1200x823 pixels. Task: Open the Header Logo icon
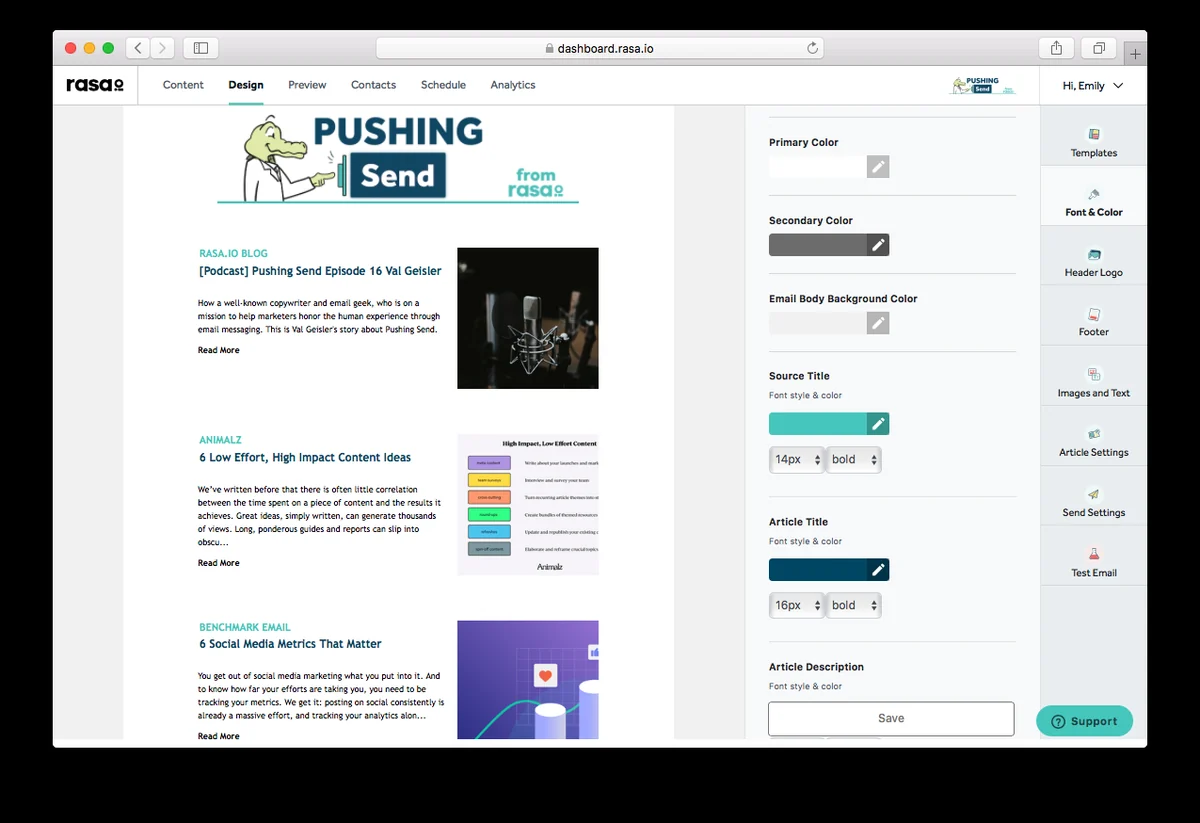click(x=1094, y=255)
